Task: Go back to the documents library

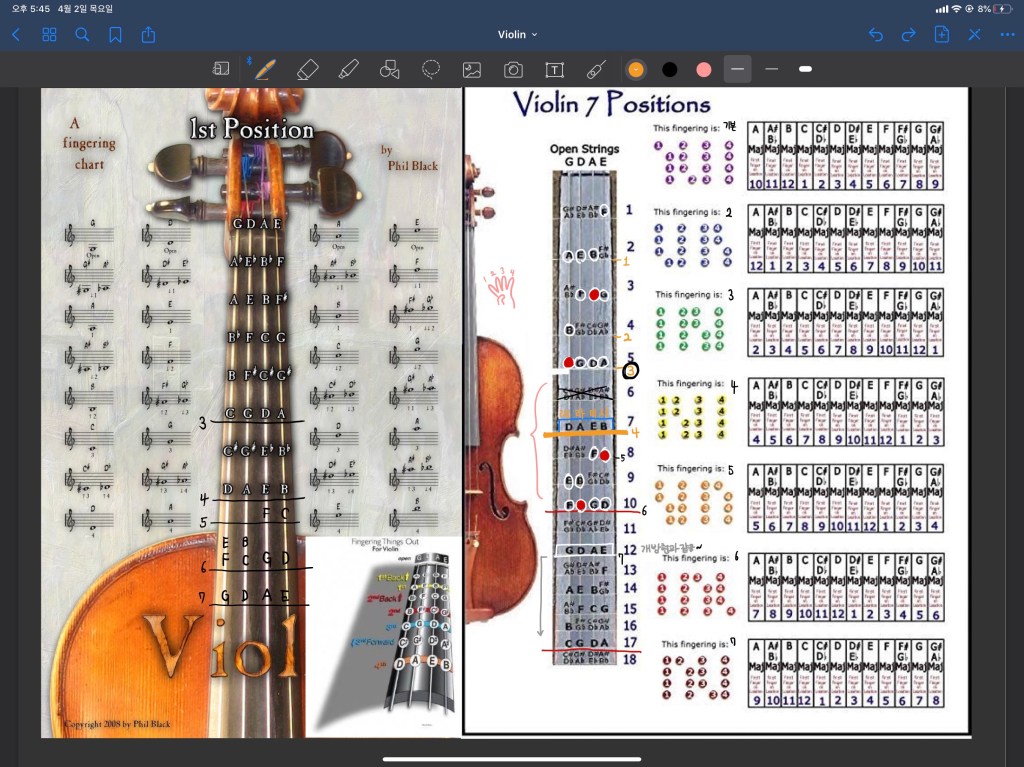Action: point(16,34)
